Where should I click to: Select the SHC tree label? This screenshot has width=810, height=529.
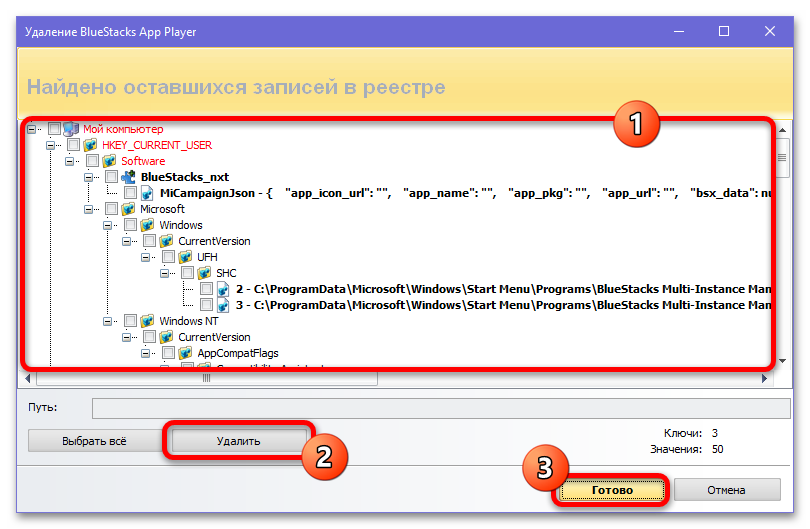click(x=226, y=273)
